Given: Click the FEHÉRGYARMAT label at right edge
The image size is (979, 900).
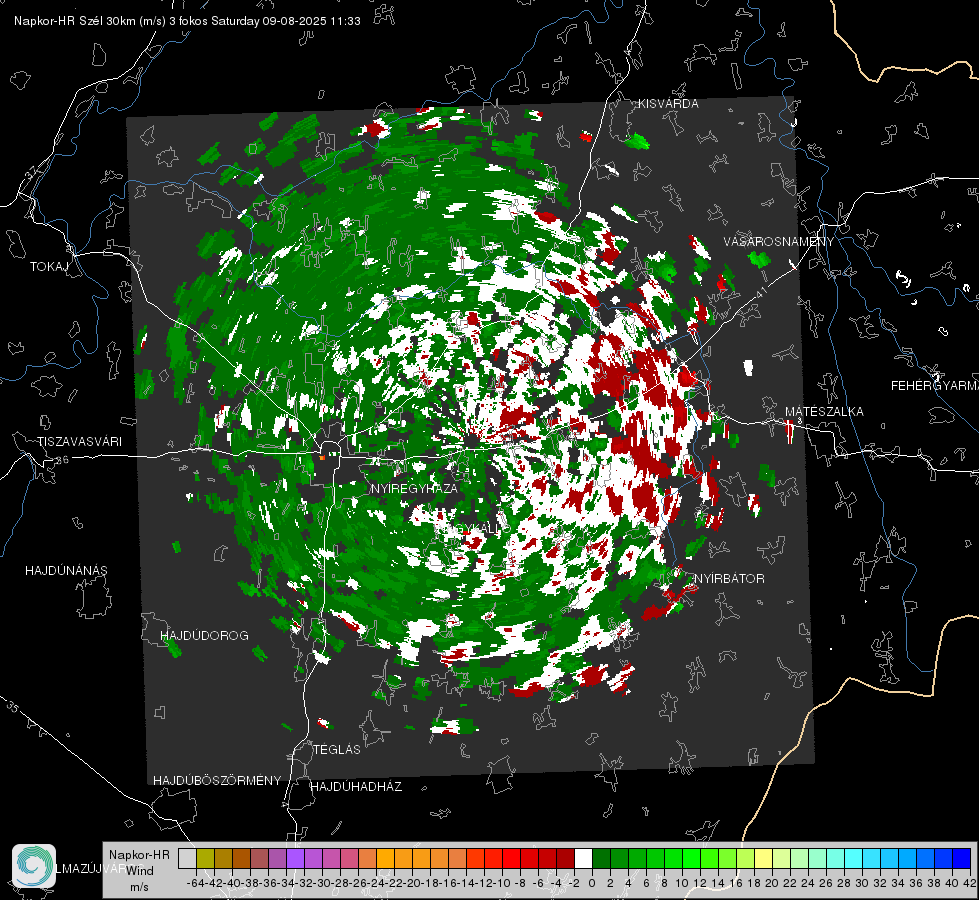Looking at the screenshot, I should tap(935, 386).
